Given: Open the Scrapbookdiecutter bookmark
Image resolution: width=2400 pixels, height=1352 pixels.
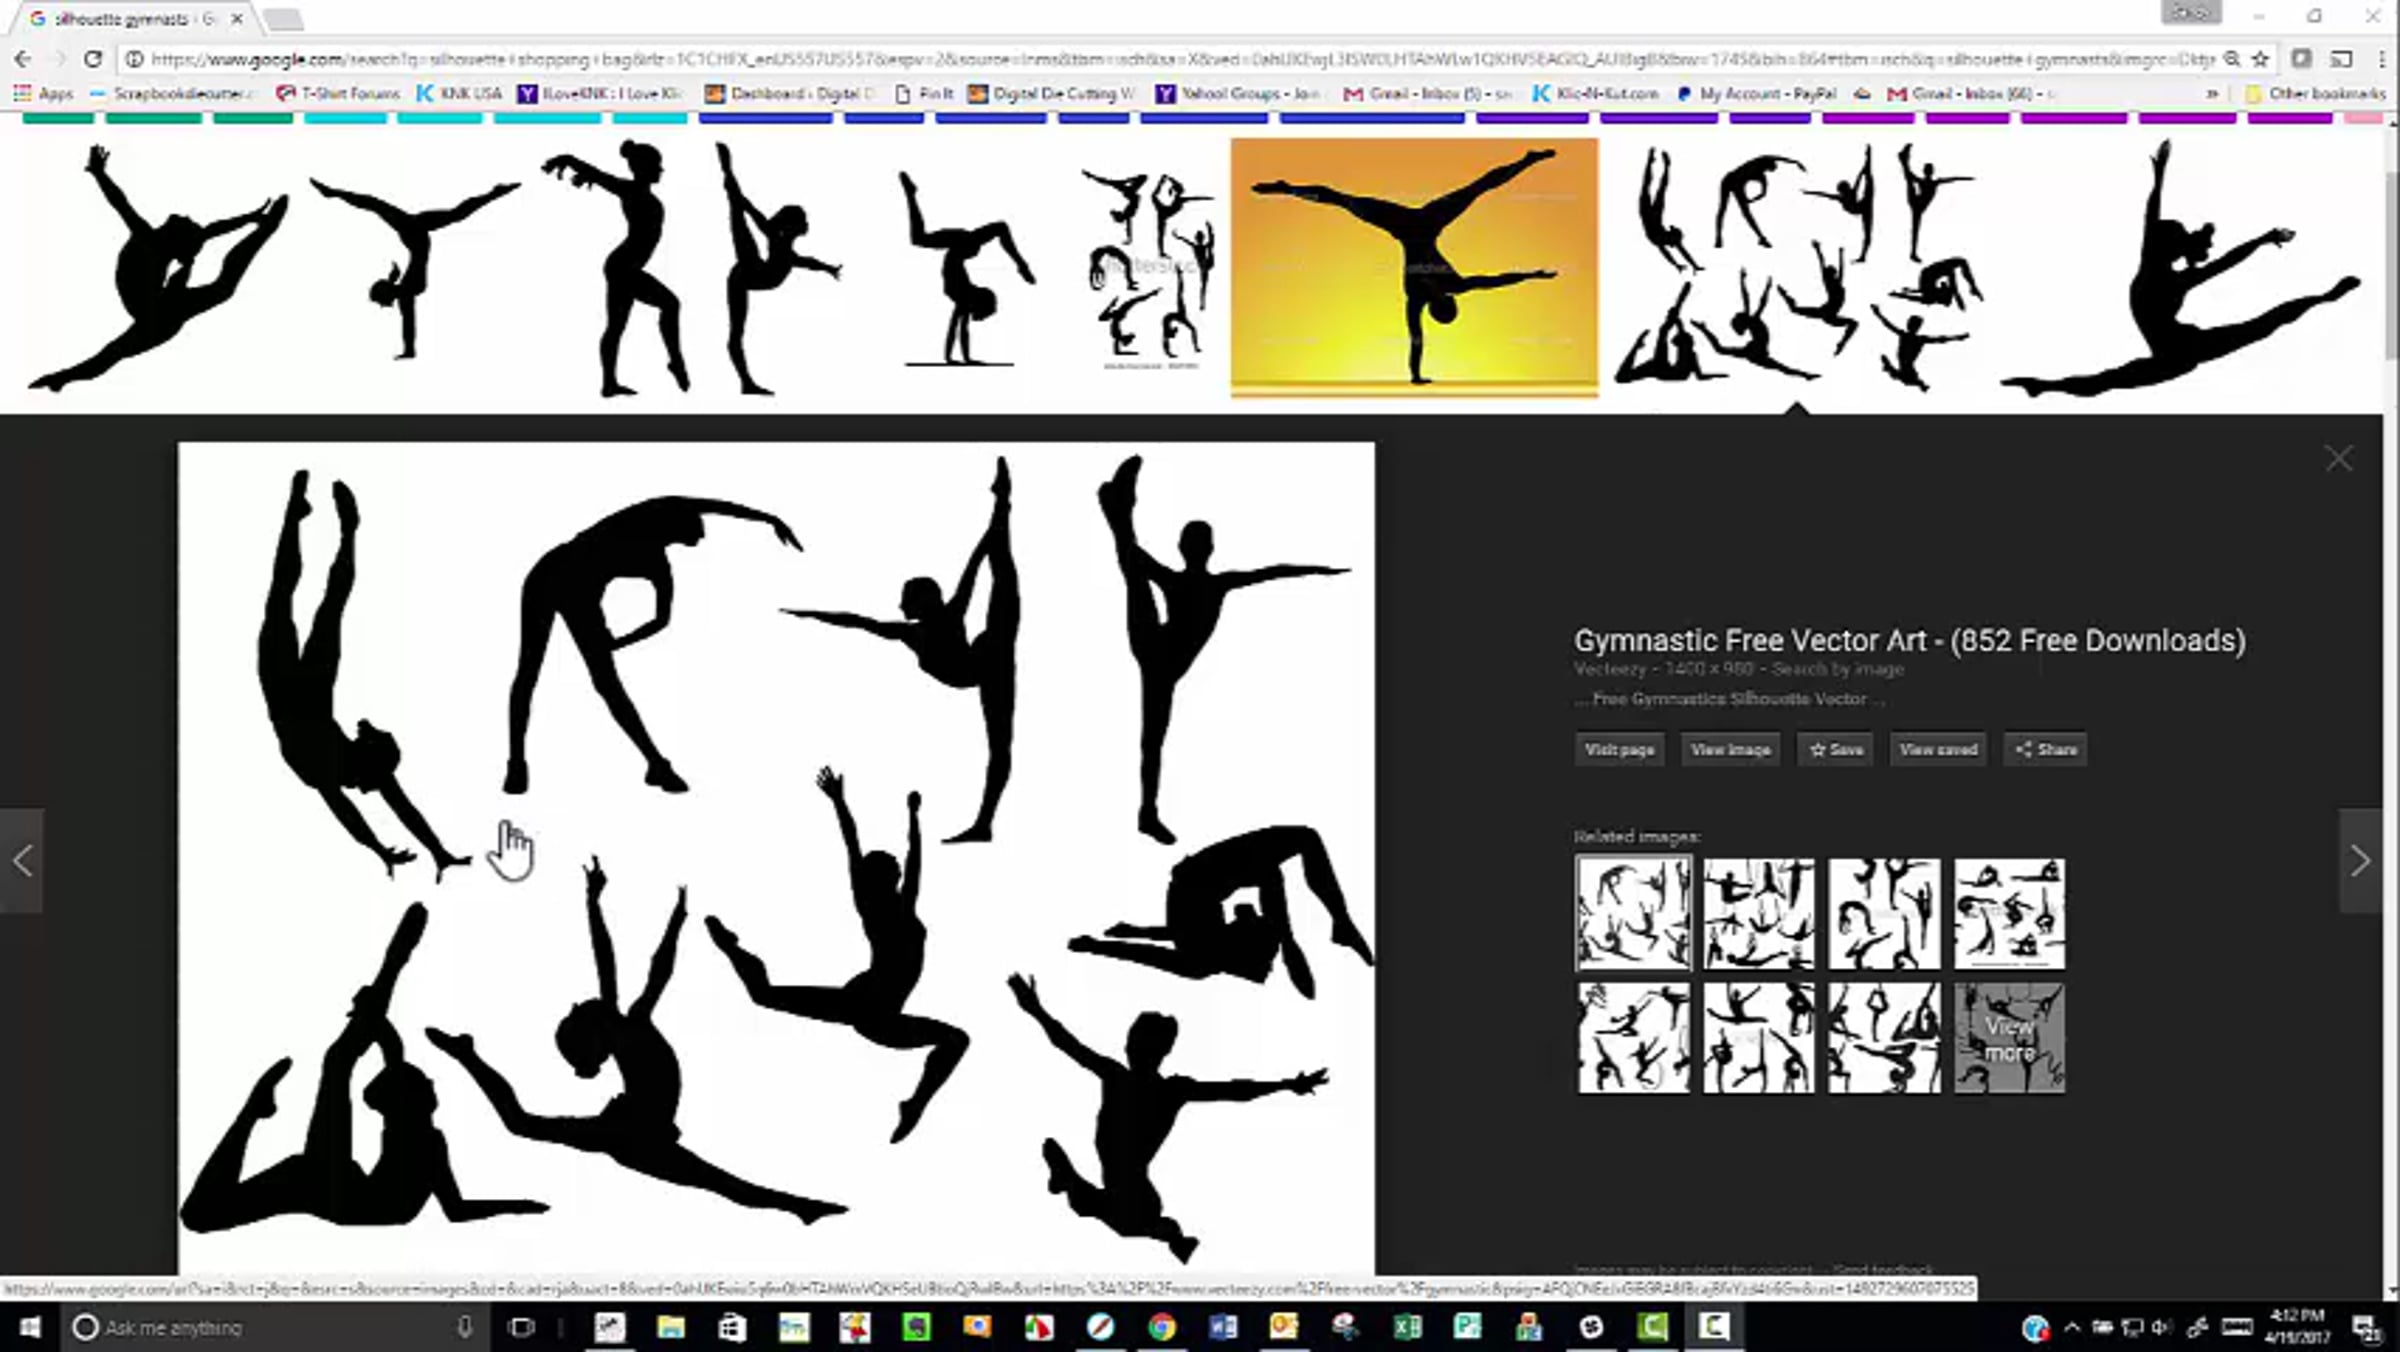Looking at the screenshot, I should [174, 93].
